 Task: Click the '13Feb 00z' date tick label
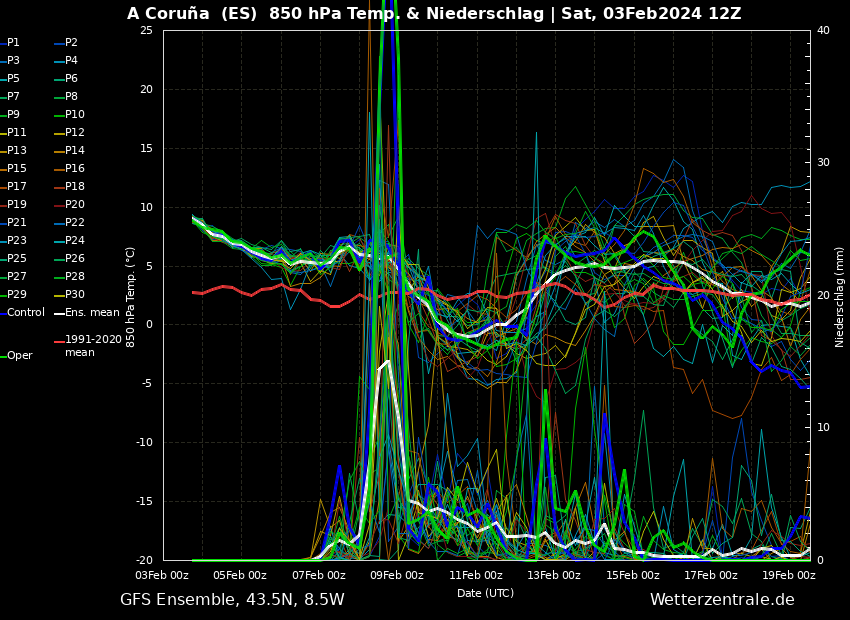(554, 575)
